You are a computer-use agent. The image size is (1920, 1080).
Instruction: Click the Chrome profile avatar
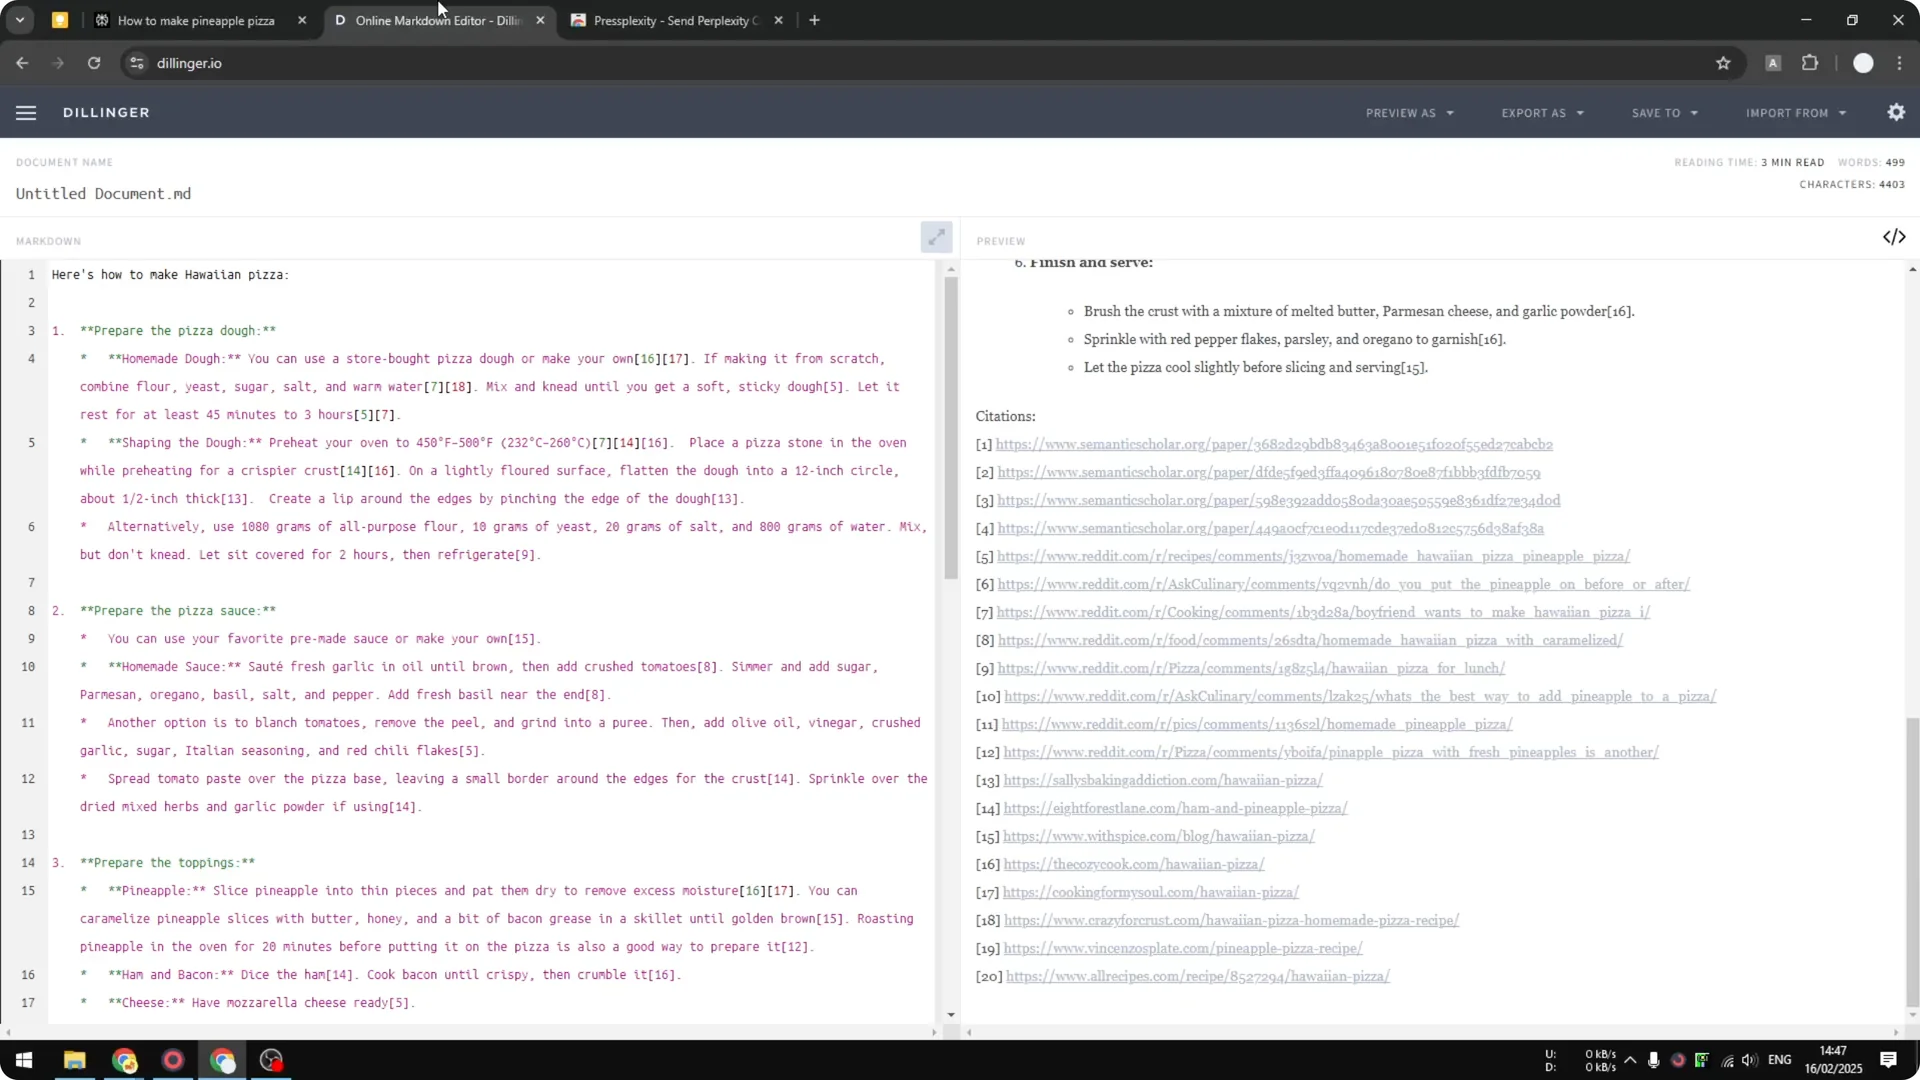[1864, 63]
